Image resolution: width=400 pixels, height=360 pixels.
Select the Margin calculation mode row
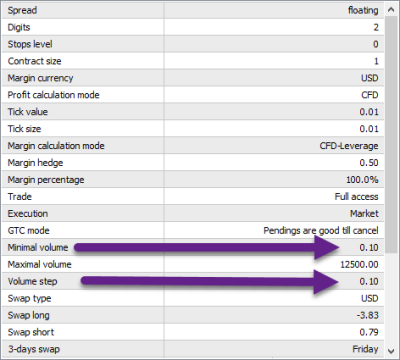[193, 146]
